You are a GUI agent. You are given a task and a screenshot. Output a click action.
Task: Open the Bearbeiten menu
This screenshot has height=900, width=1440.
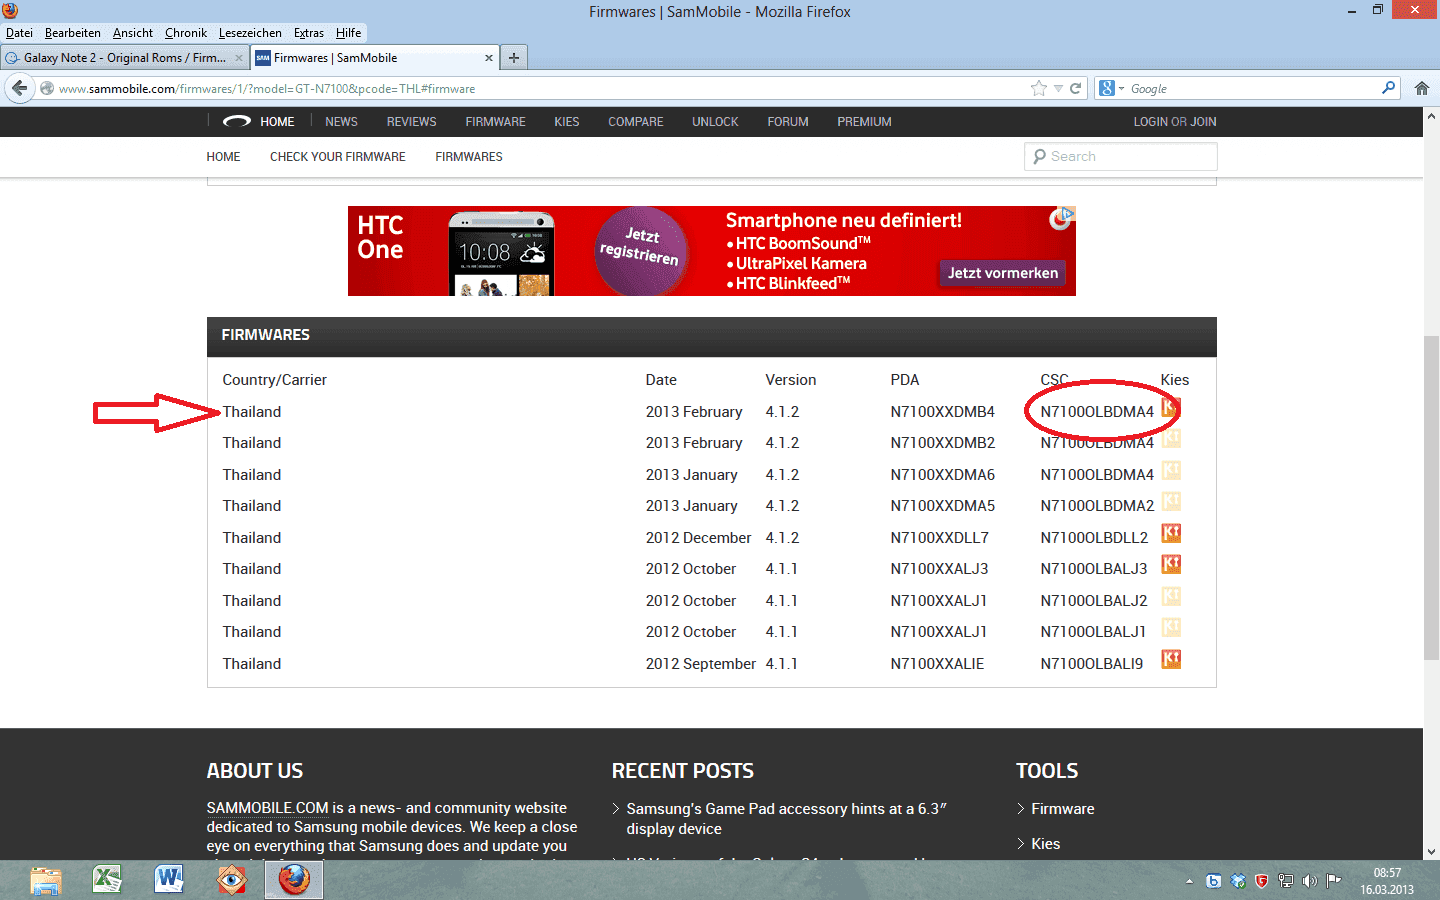coord(72,33)
